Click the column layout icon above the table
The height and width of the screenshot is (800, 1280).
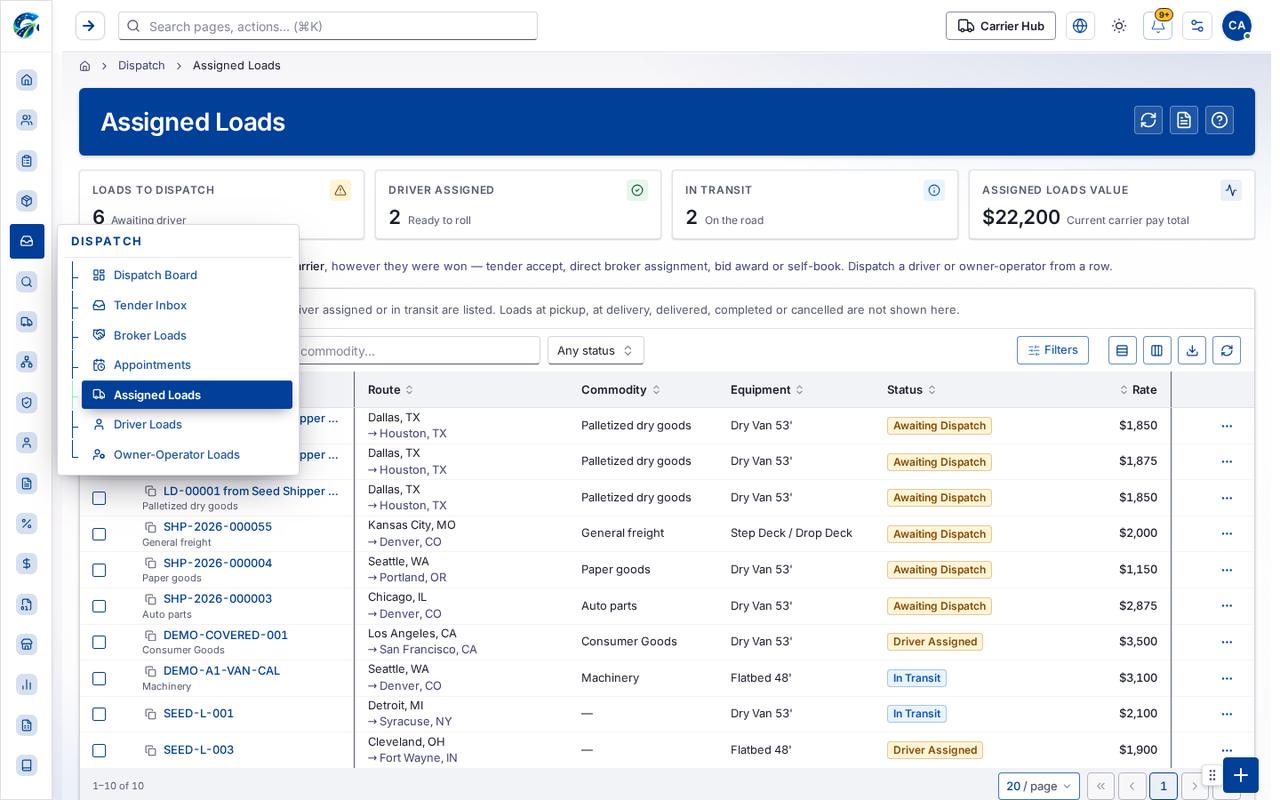pos(1157,350)
